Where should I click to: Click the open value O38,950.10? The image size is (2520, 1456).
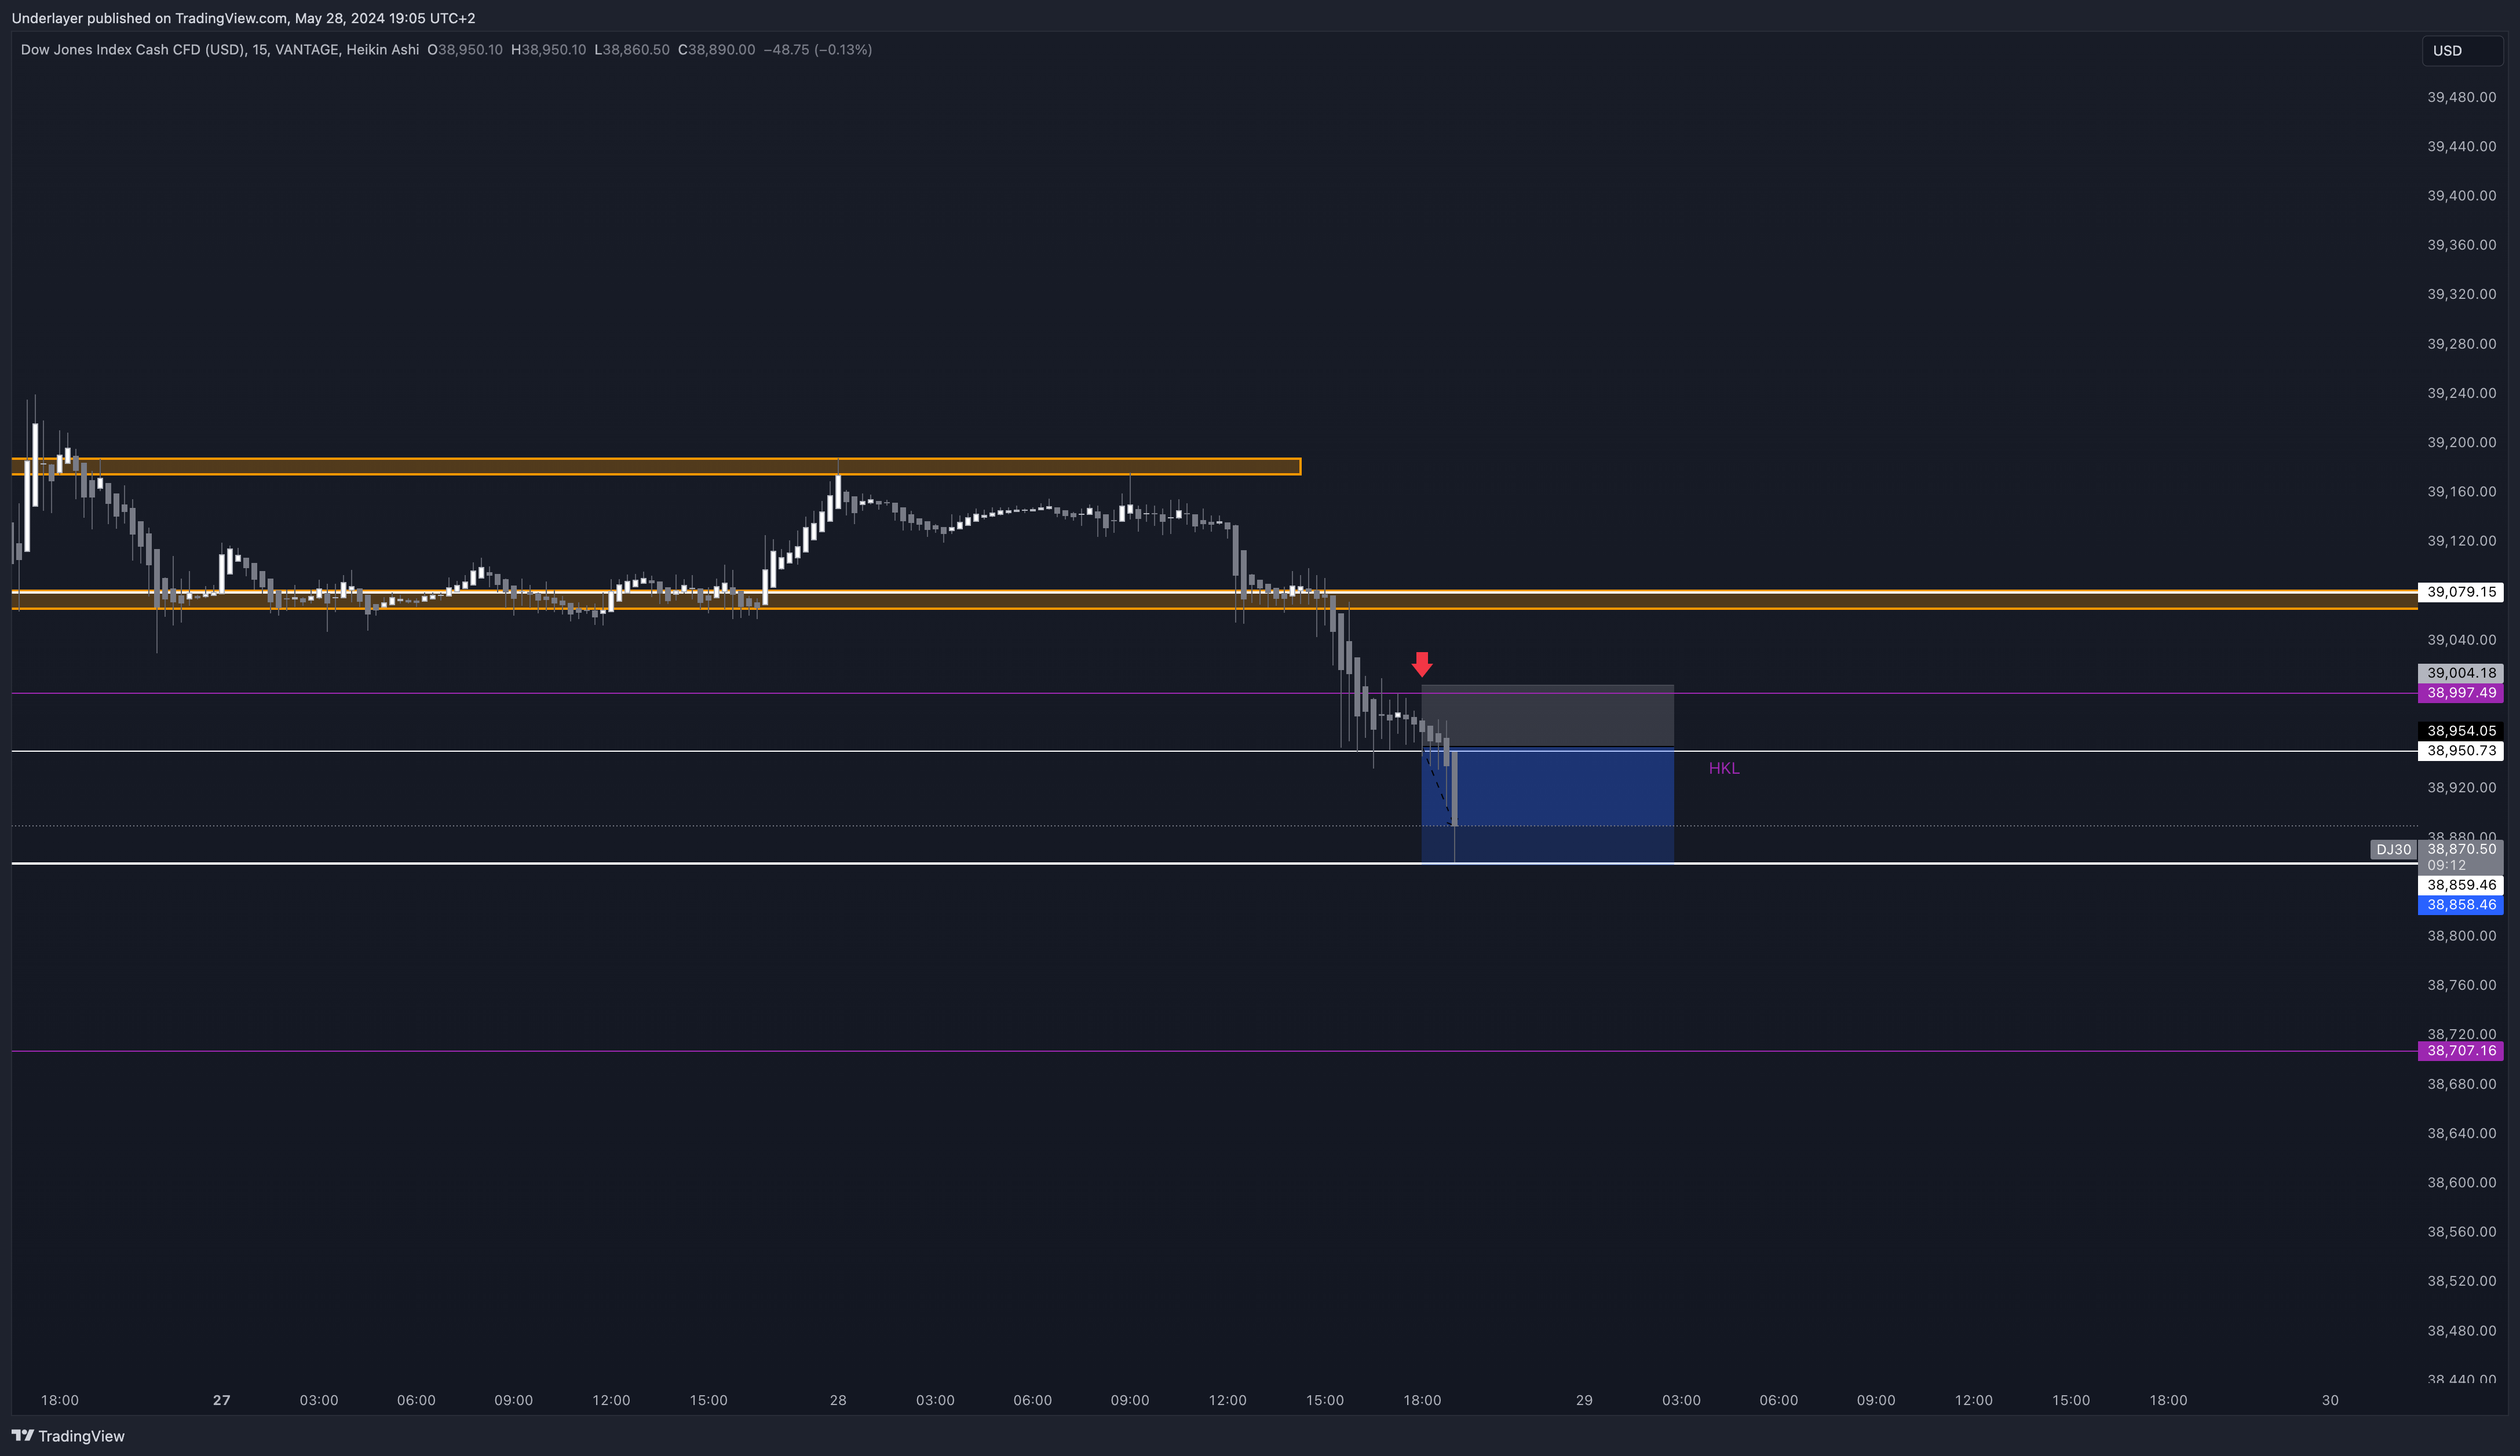tap(465, 49)
